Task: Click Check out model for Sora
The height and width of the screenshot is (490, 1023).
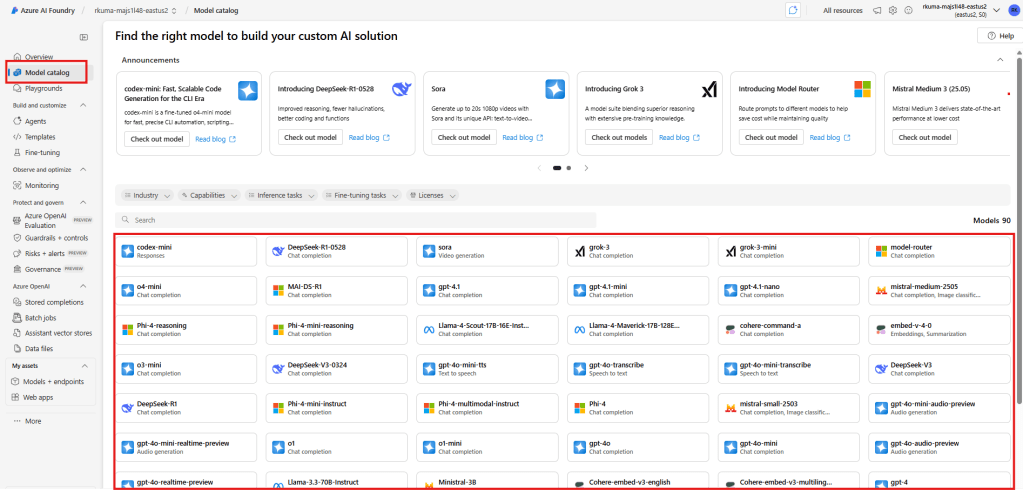Action: 458,138
